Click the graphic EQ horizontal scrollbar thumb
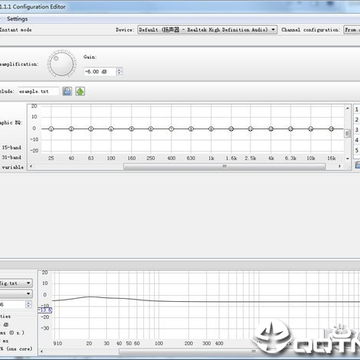 (224, 166)
